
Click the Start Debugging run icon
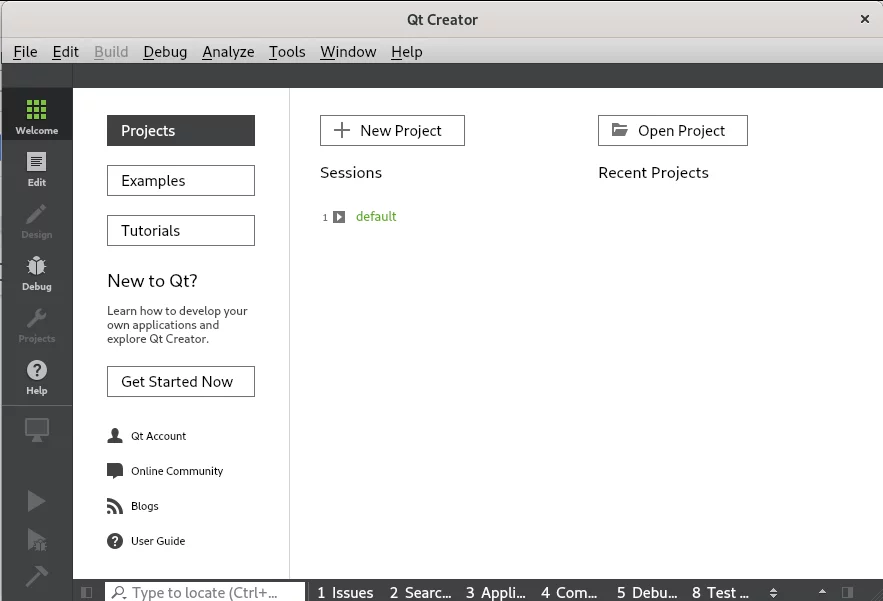37,540
